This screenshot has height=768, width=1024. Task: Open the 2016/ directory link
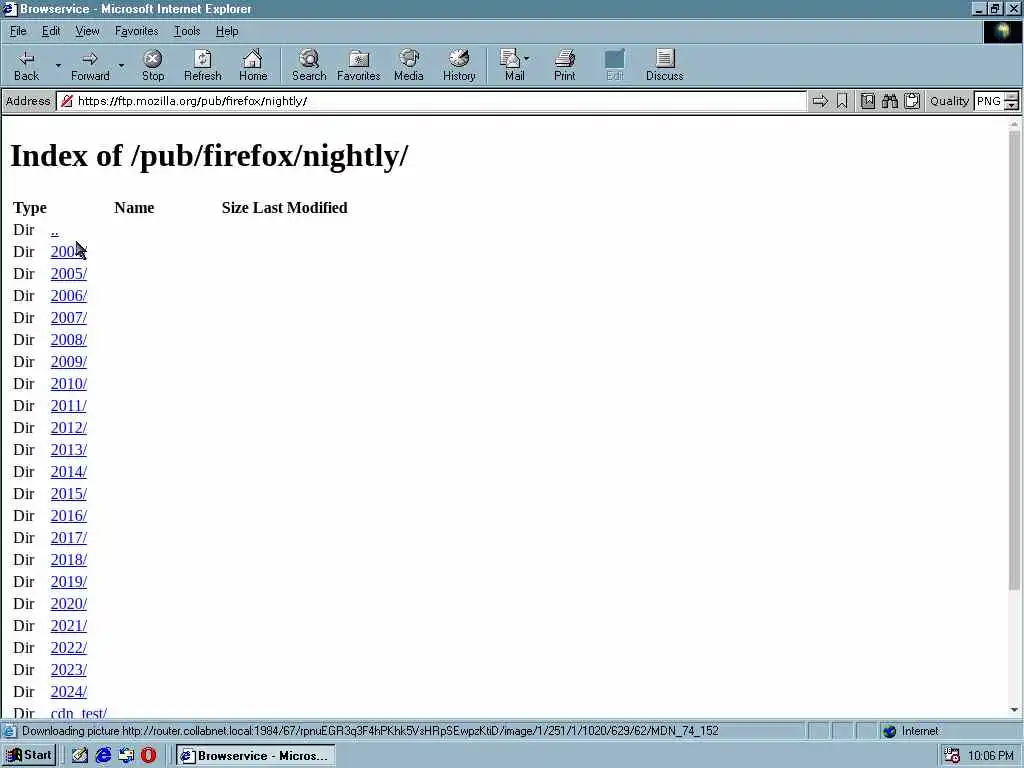(69, 516)
